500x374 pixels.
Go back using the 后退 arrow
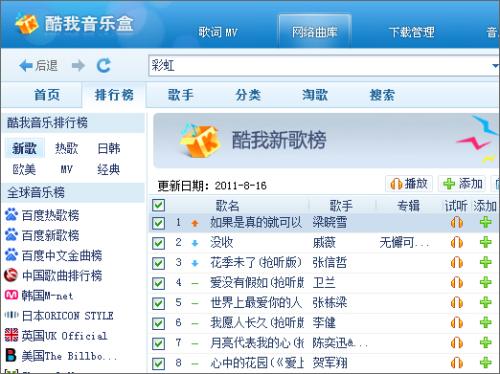[38, 66]
